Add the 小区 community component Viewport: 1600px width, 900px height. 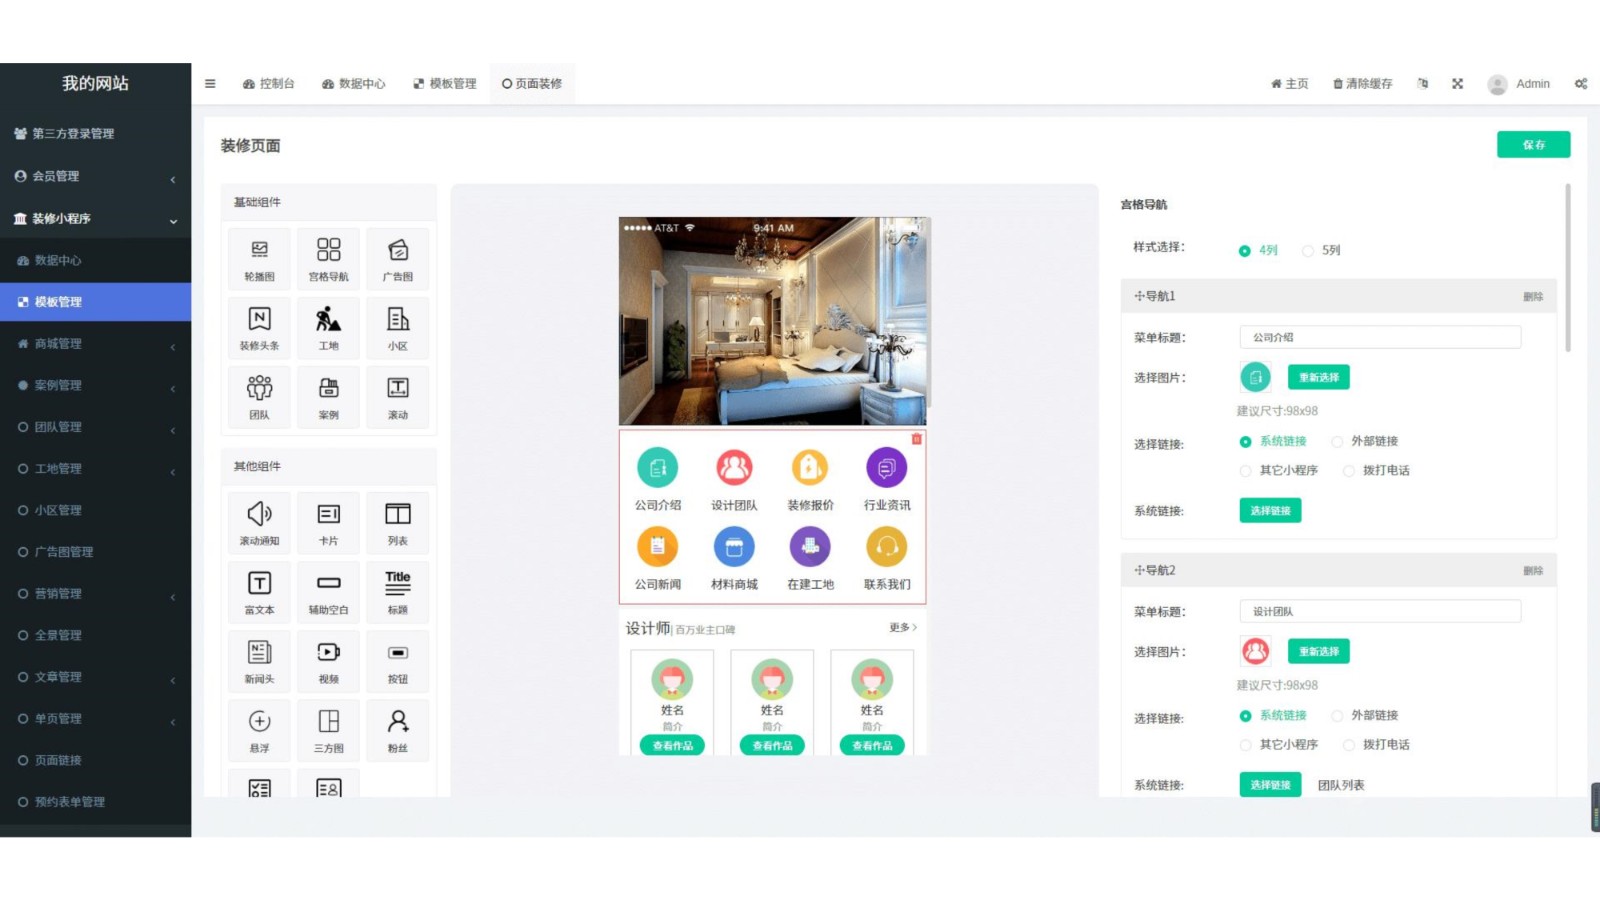click(x=398, y=327)
